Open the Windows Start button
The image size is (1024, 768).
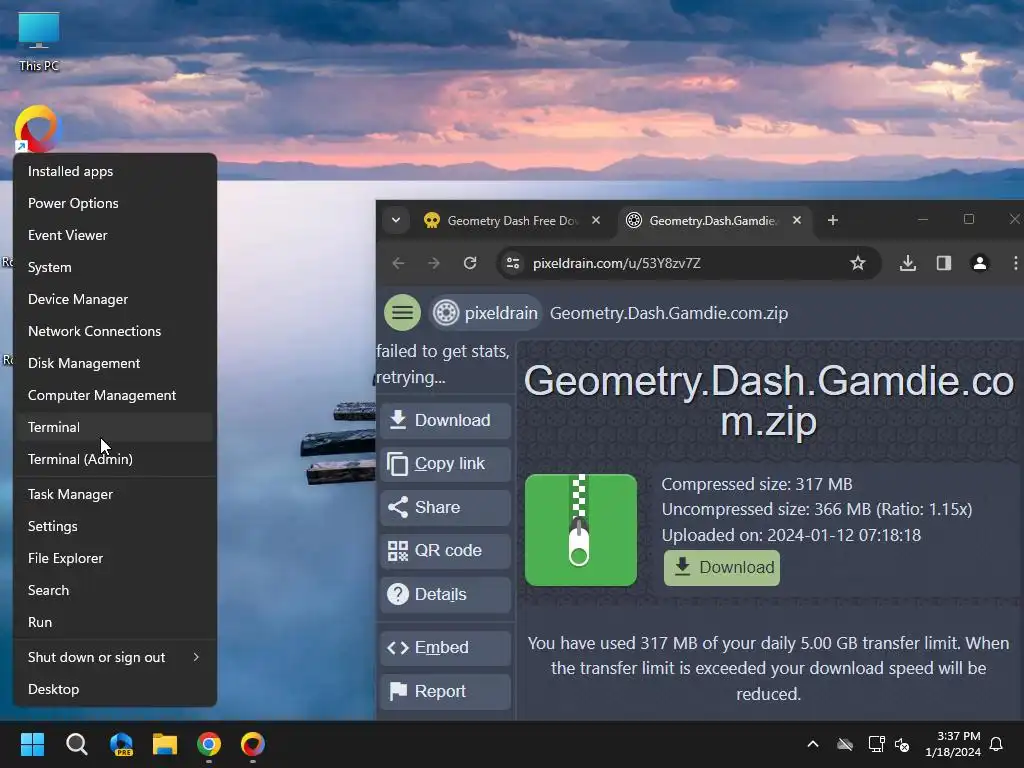coord(33,744)
